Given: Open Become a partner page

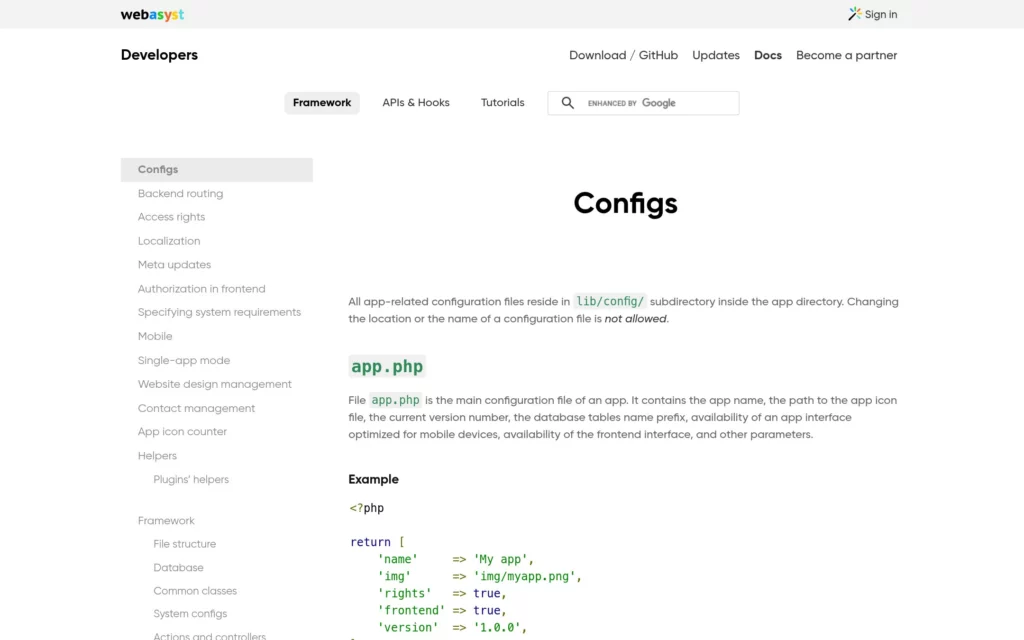Looking at the screenshot, I should point(846,56).
